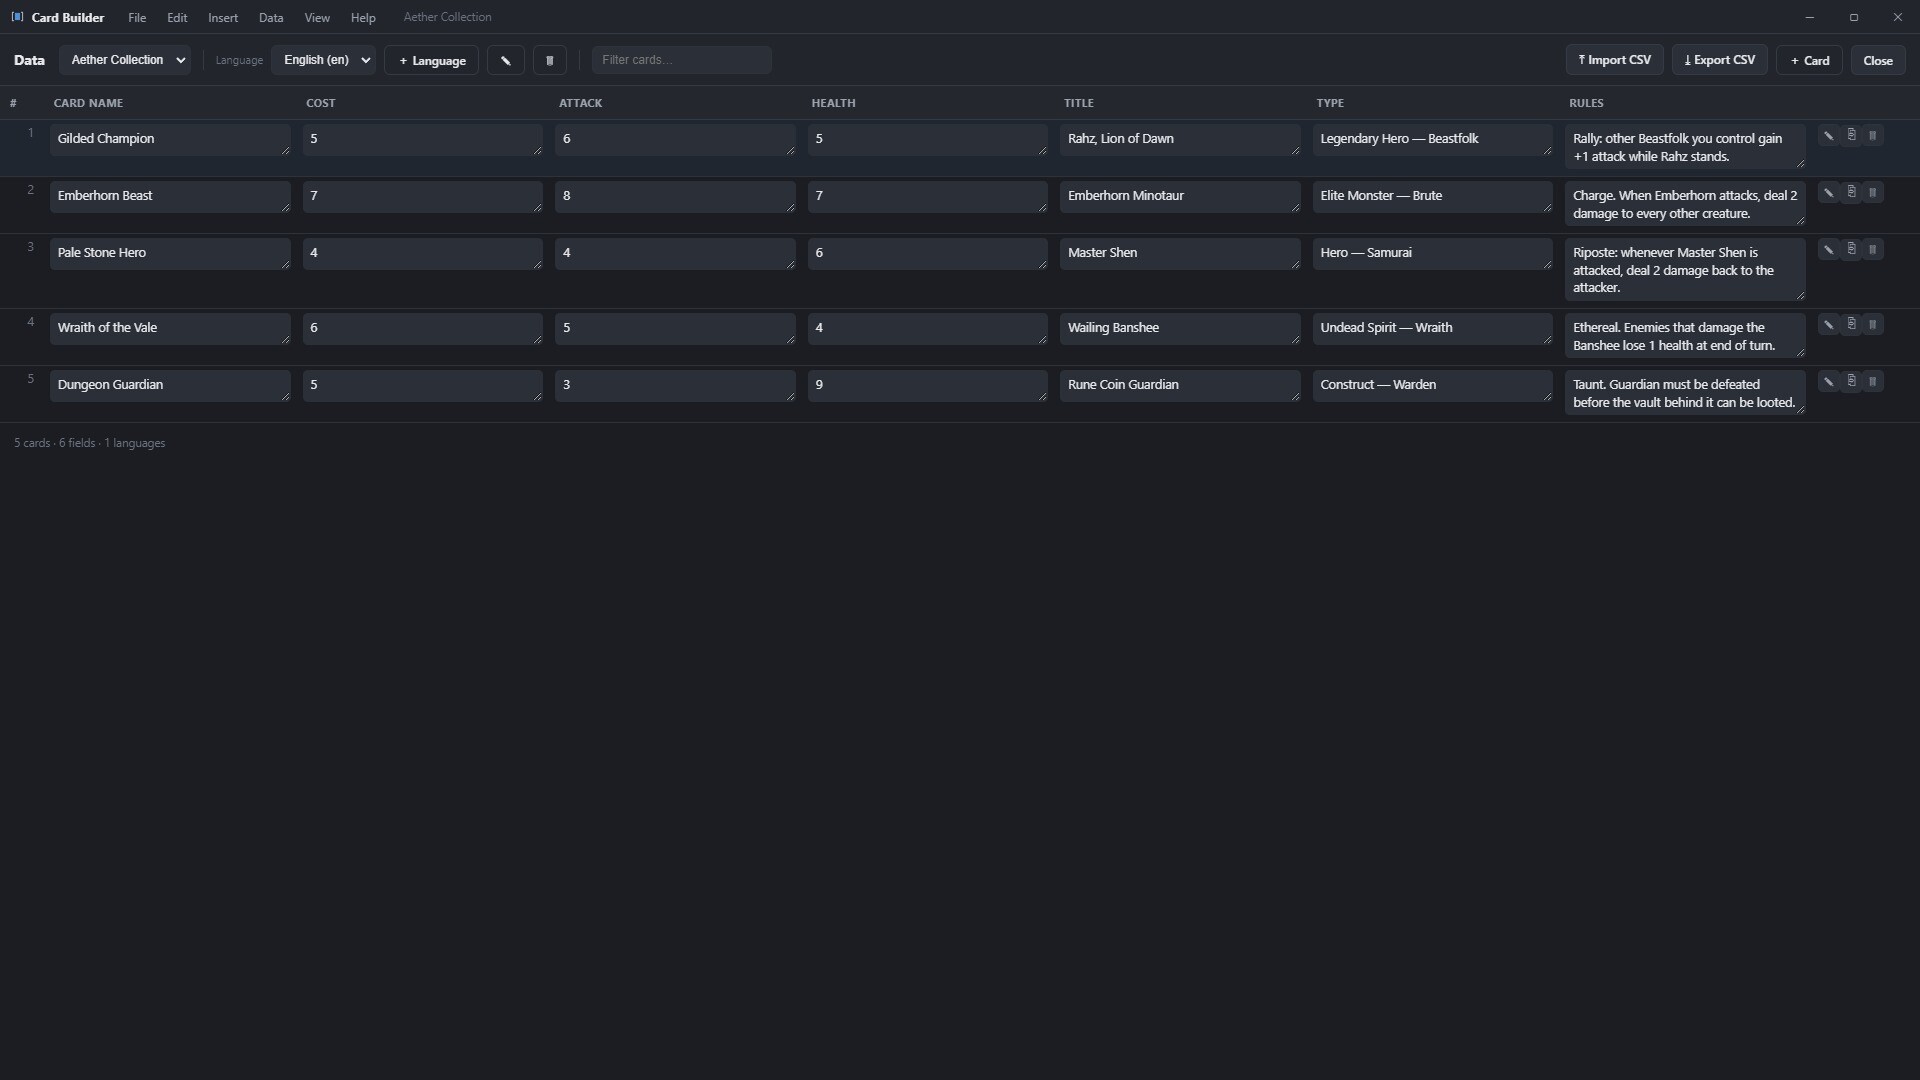Screen dimensions: 1920x1080
Task: Open the File menu
Action: (x=137, y=18)
